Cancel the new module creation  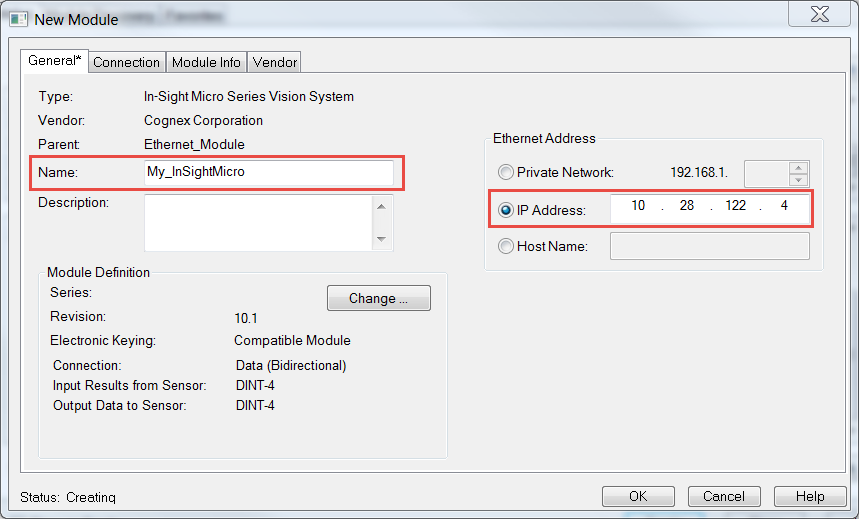pos(723,496)
